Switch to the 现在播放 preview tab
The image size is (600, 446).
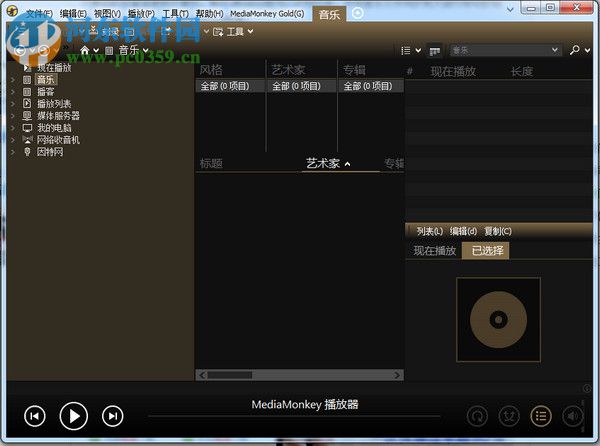pyautogui.click(x=434, y=251)
